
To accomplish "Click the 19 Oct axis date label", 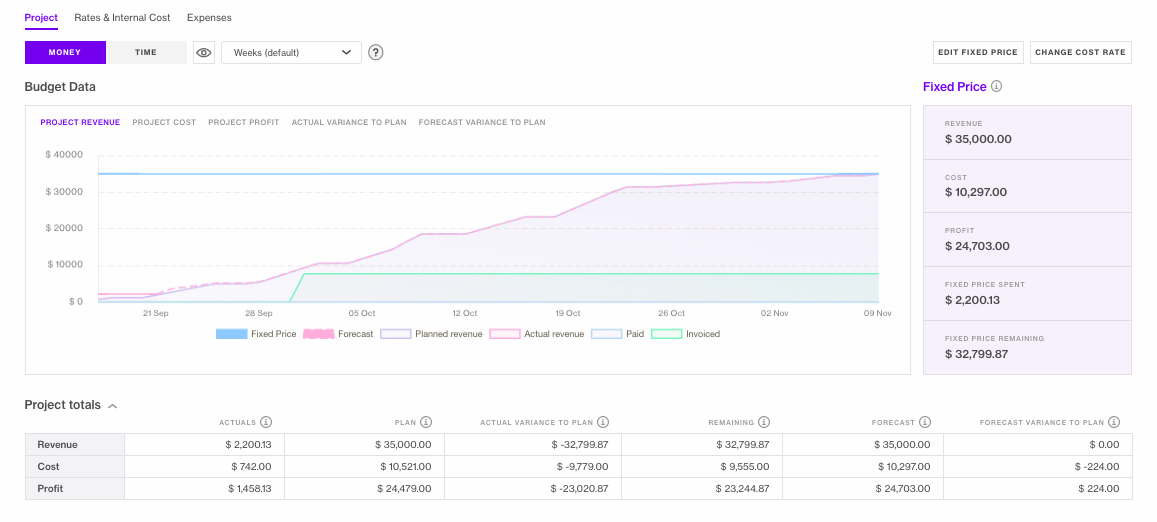I will tap(567, 313).
